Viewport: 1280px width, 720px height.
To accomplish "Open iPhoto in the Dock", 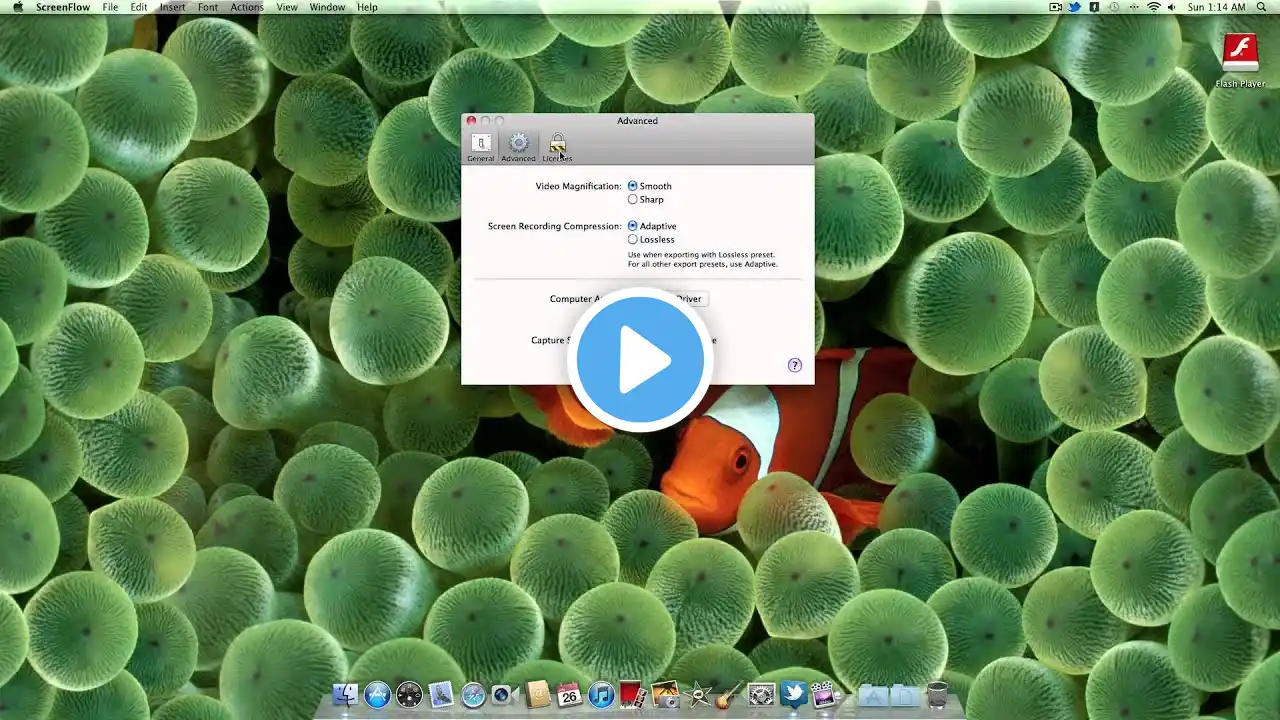I will pyautogui.click(x=664, y=695).
